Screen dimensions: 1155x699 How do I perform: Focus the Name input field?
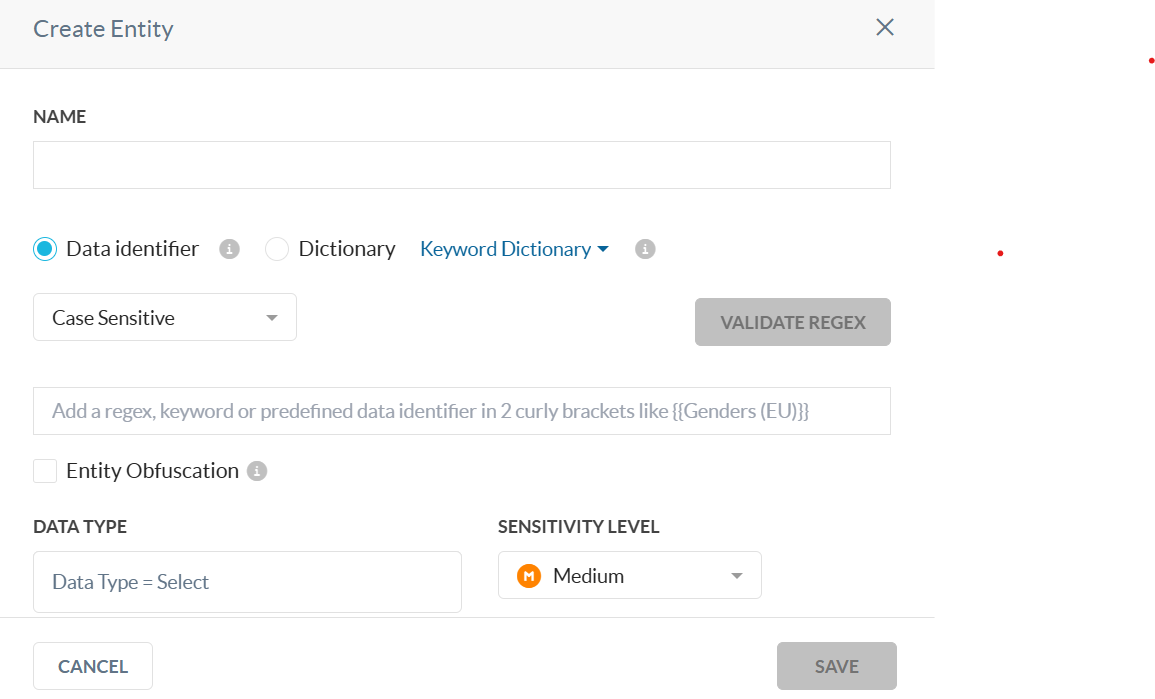pos(462,165)
